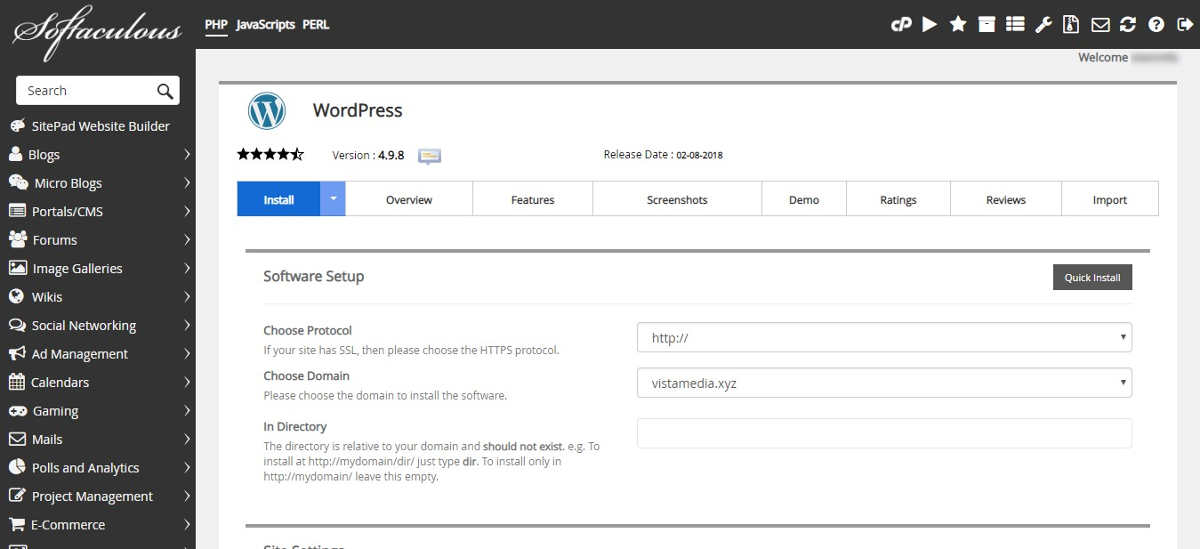This screenshot has height=549, width=1200.
Task: Open the Install button's dropdown arrow
Action: tap(333, 199)
